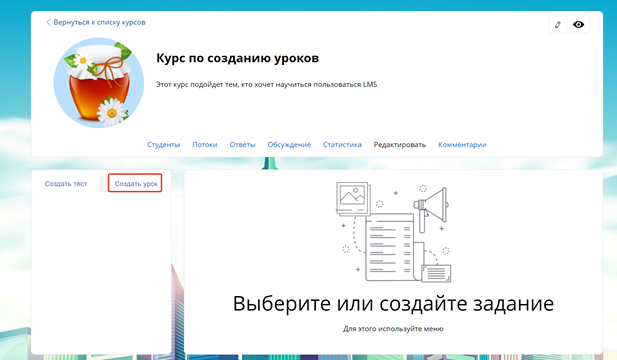The width and height of the screenshot is (617, 360).
Task: Click the 'Для этого используйте меню' hint
Action: pyautogui.click(x=393, y=329)
